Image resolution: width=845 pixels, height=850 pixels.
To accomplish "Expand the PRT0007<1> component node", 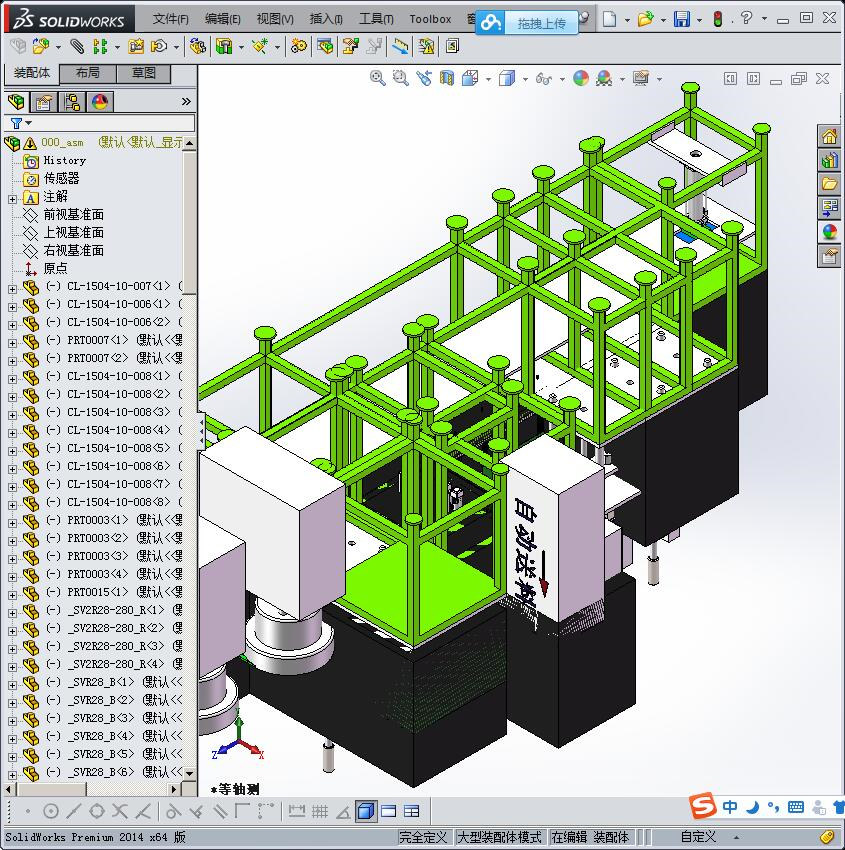I will pyautogui.click(x=12, y=343).
